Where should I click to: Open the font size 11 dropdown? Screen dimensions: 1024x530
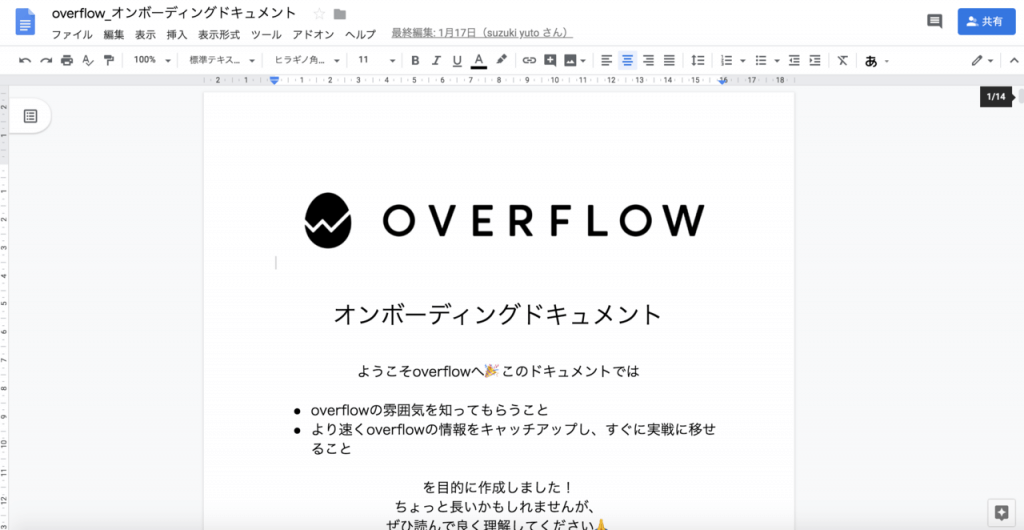coord(376,60)
